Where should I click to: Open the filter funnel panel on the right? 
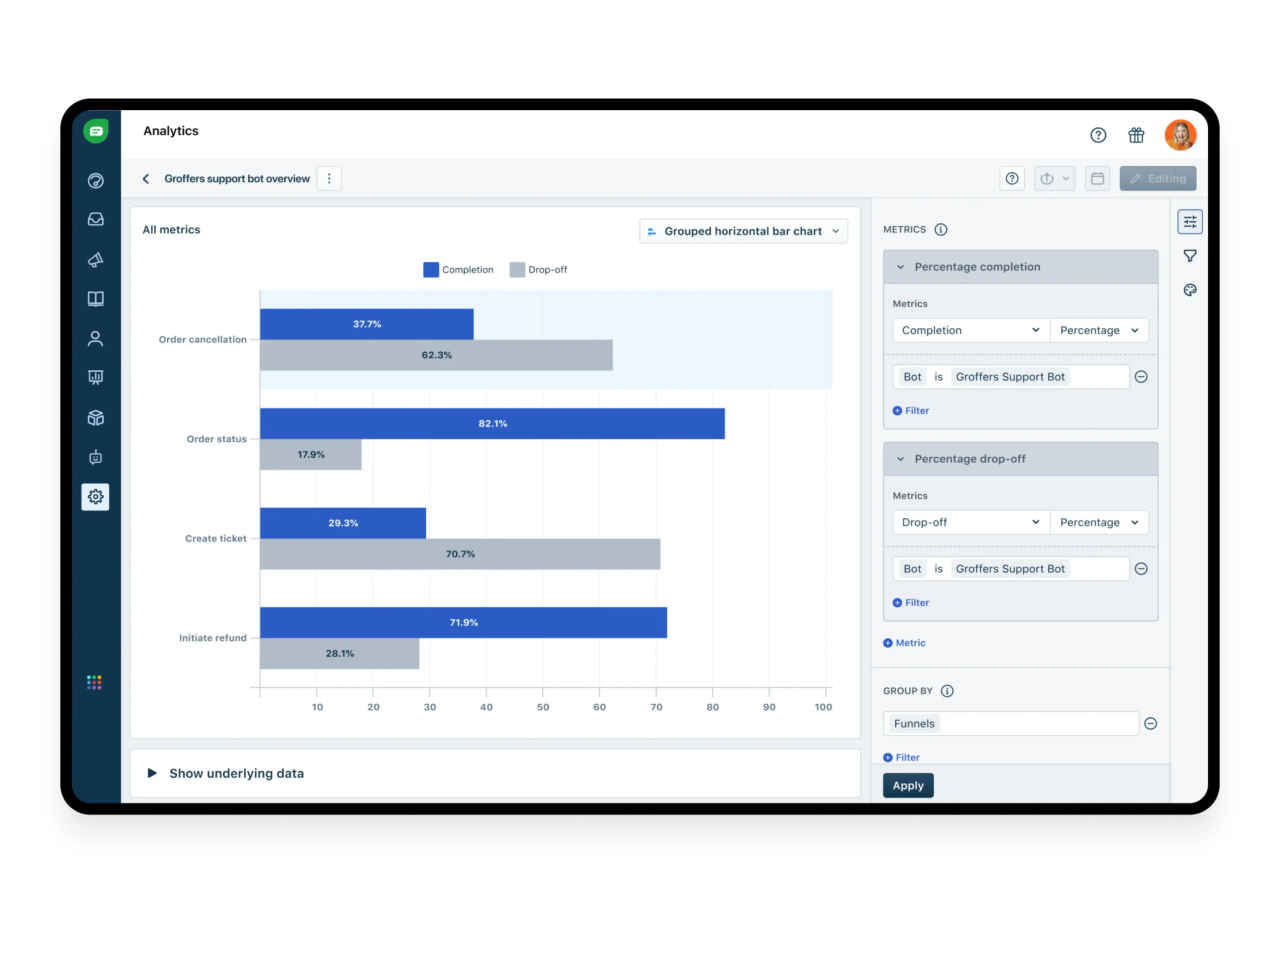tap(1190, 255)
